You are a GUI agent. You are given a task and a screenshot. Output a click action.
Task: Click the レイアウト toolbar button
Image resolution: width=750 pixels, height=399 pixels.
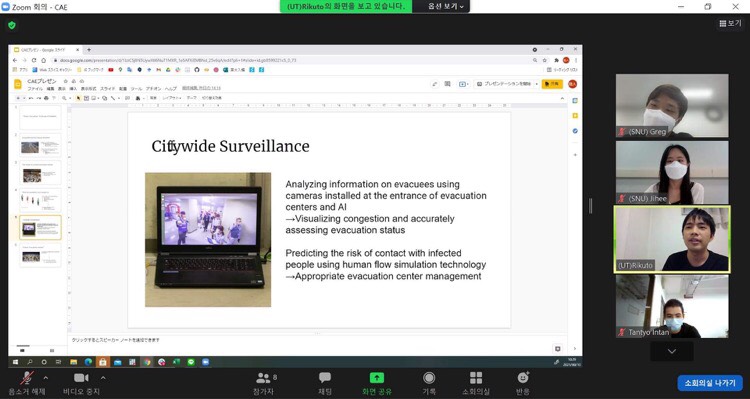[172, 98]
